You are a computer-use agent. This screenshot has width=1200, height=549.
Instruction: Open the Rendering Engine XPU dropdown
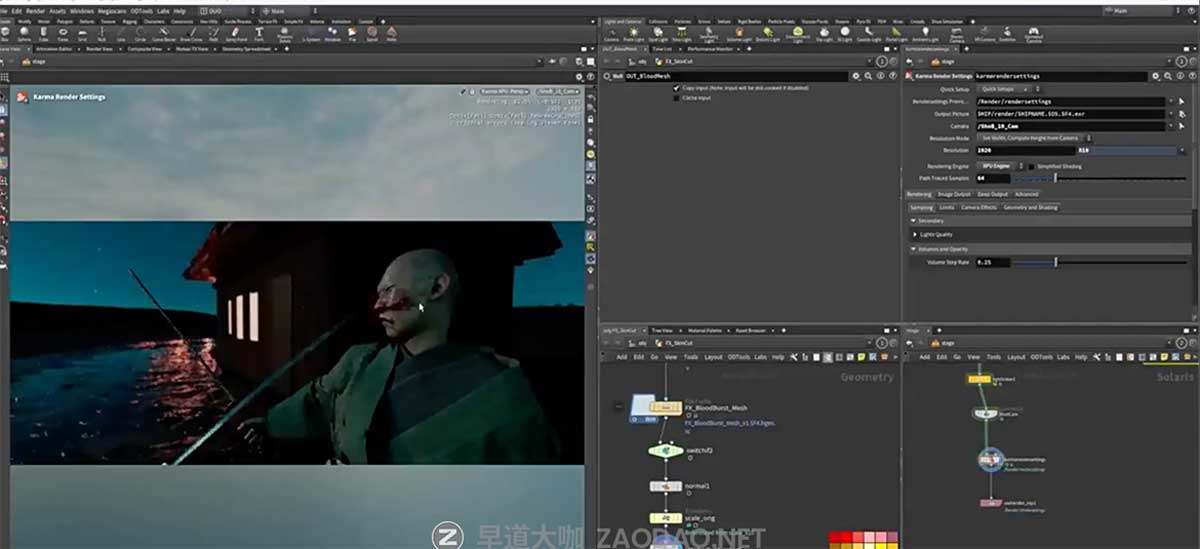998,166
